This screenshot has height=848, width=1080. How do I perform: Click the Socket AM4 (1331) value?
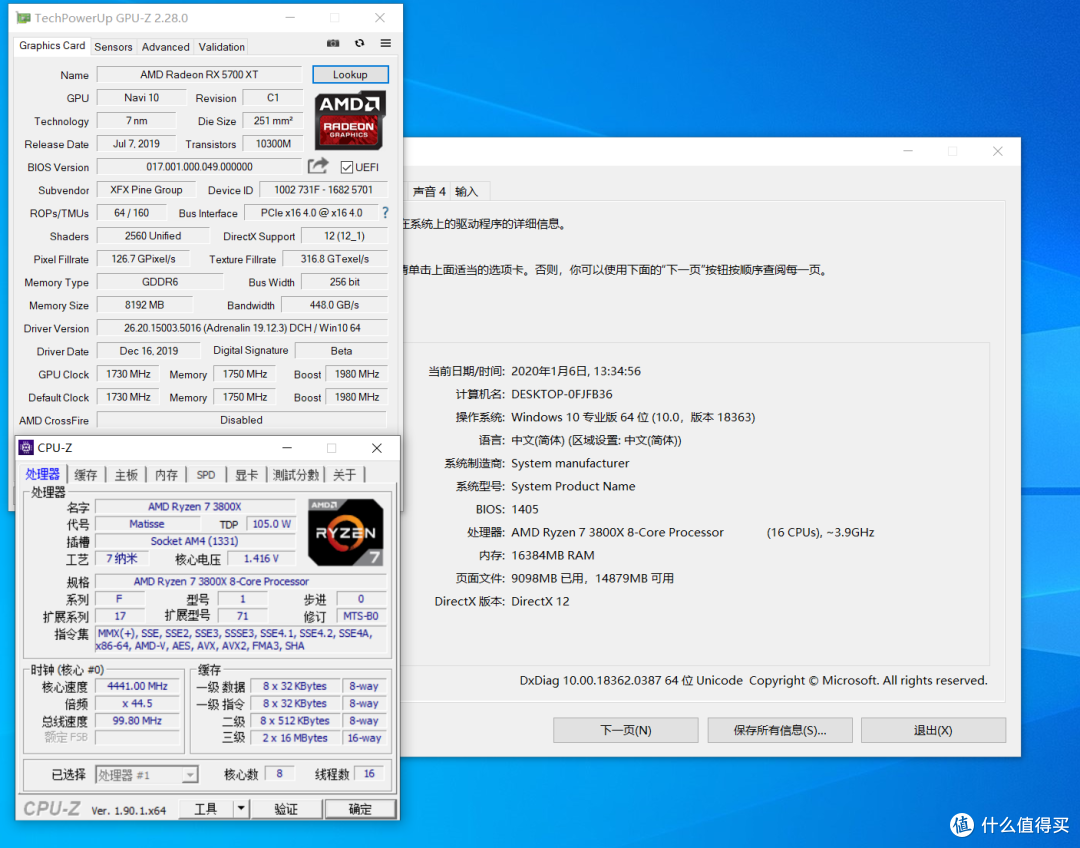pyautogui.click(x=195, y=541)
